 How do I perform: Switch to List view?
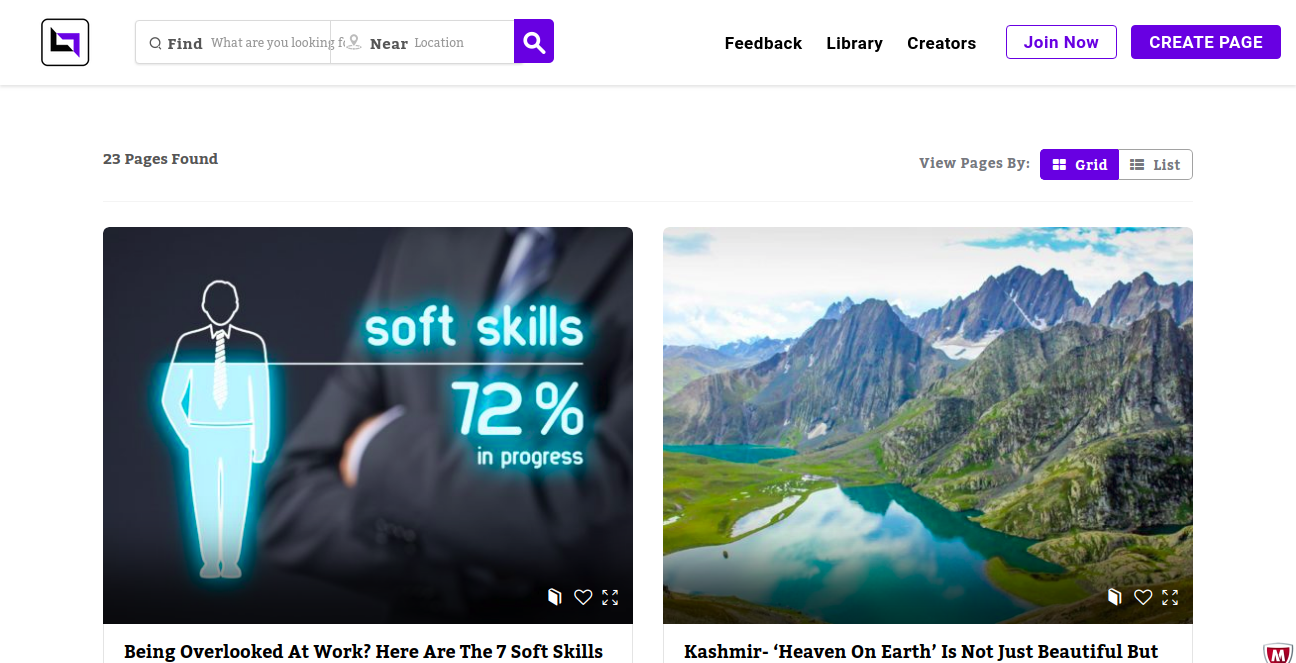1155,165
